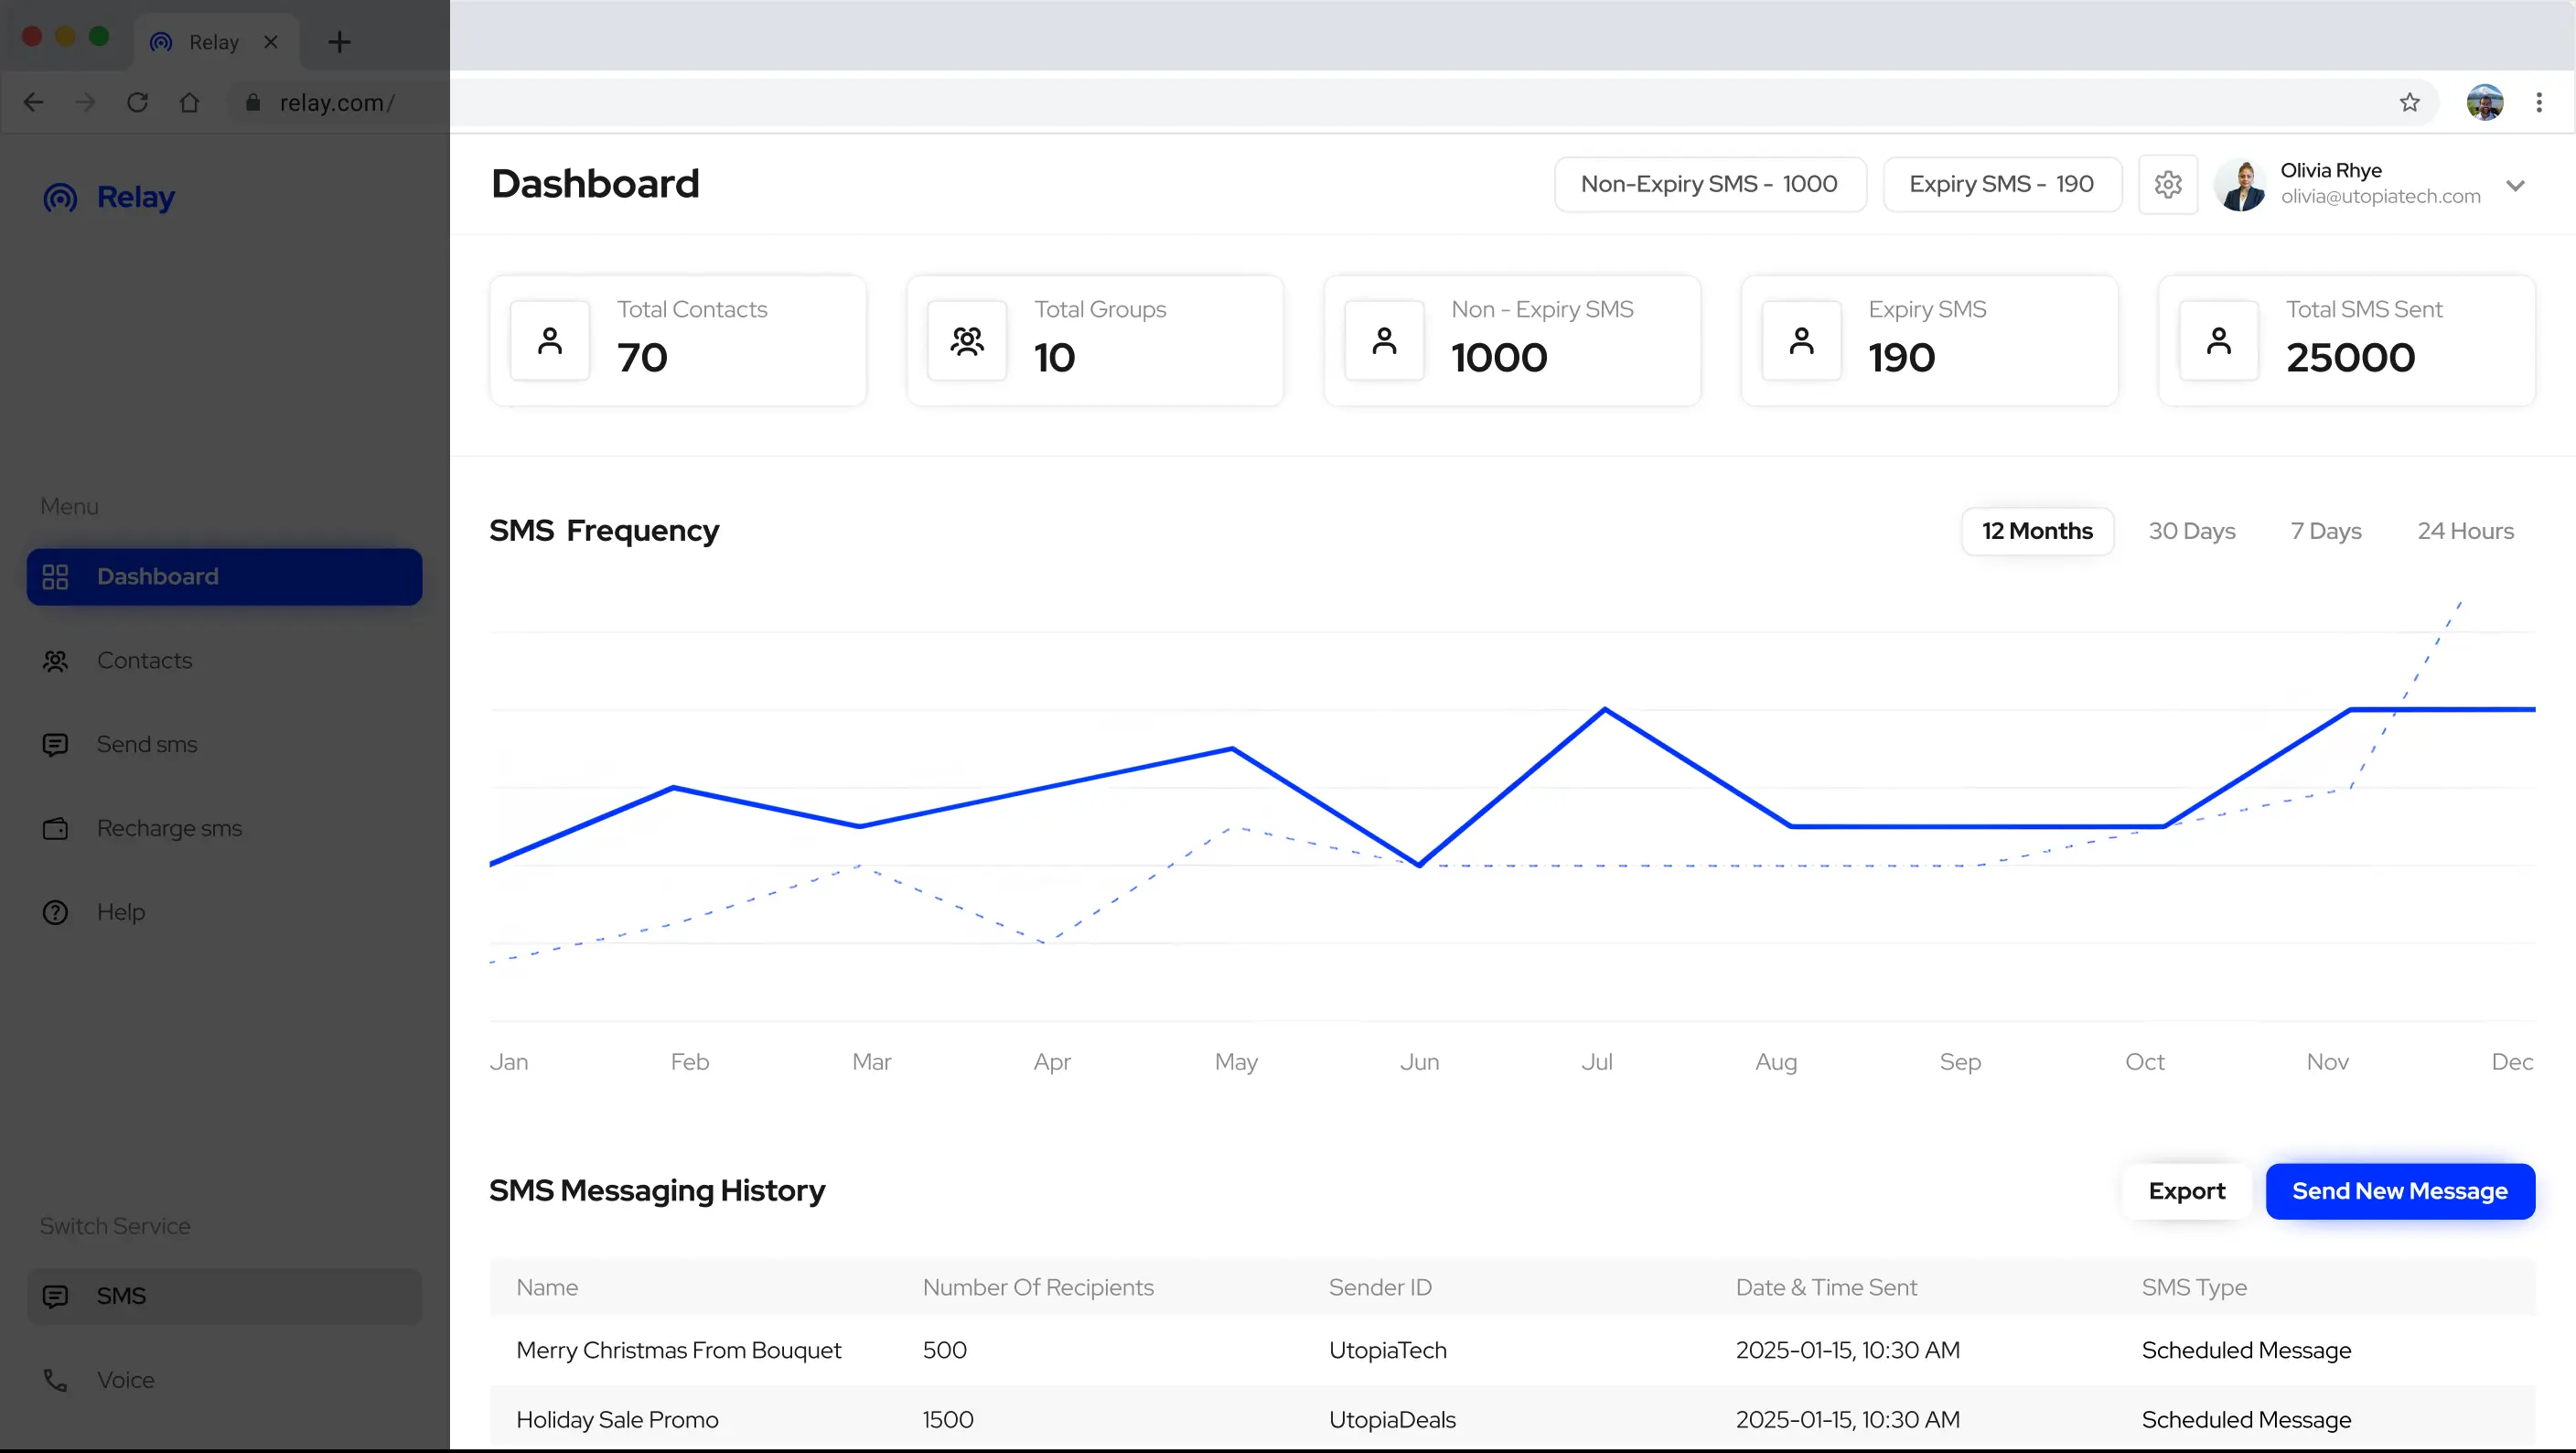
Task: Open a new browser tab
Action: coord(340,42)
